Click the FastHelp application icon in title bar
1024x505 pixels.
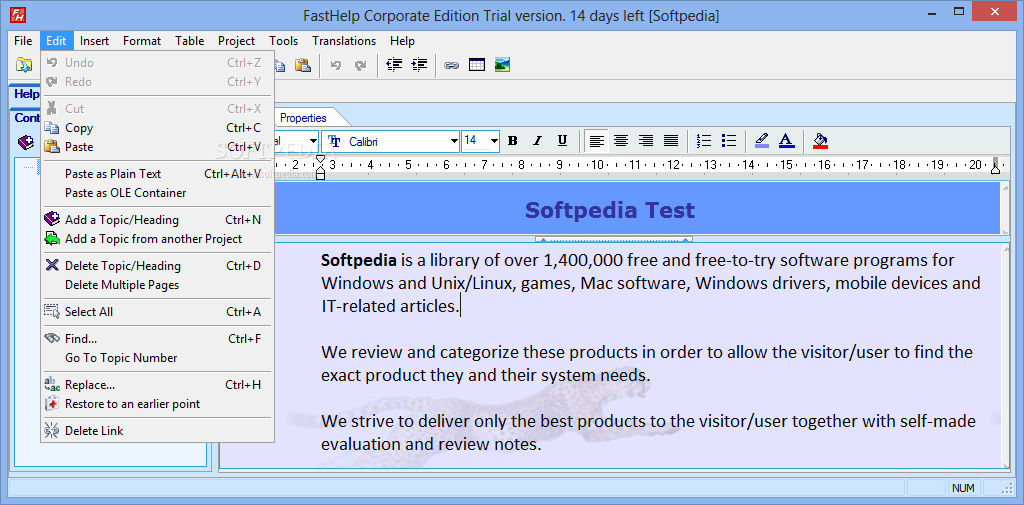pyautogui.click(x=16, y=14)
